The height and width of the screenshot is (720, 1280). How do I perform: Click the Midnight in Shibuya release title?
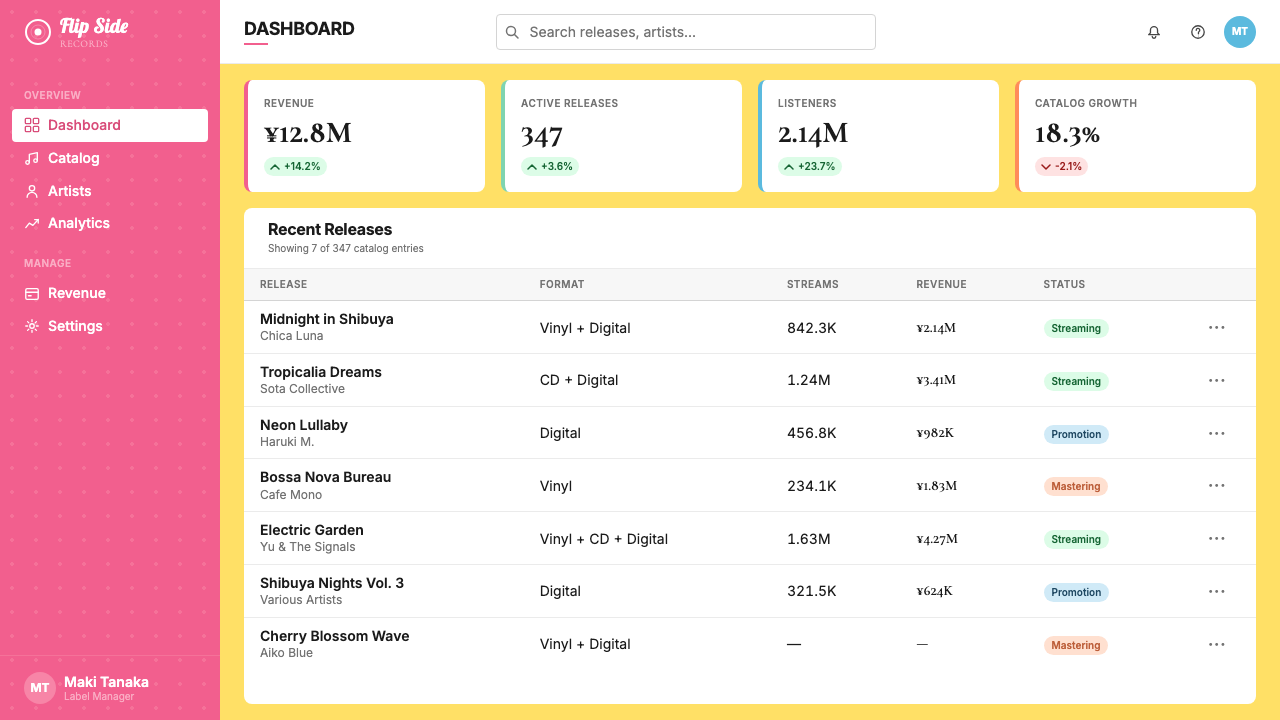(x=327, y=319)
